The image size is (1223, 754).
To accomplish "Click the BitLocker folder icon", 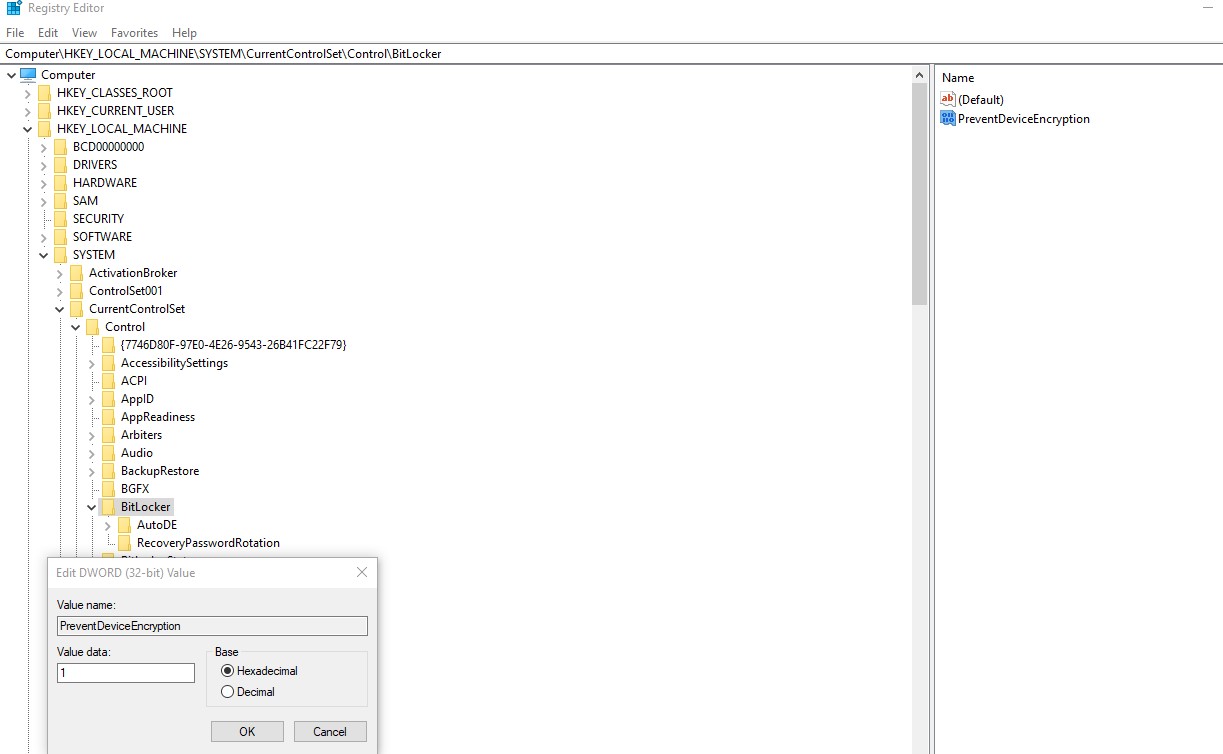I will [x=108, y=507].
